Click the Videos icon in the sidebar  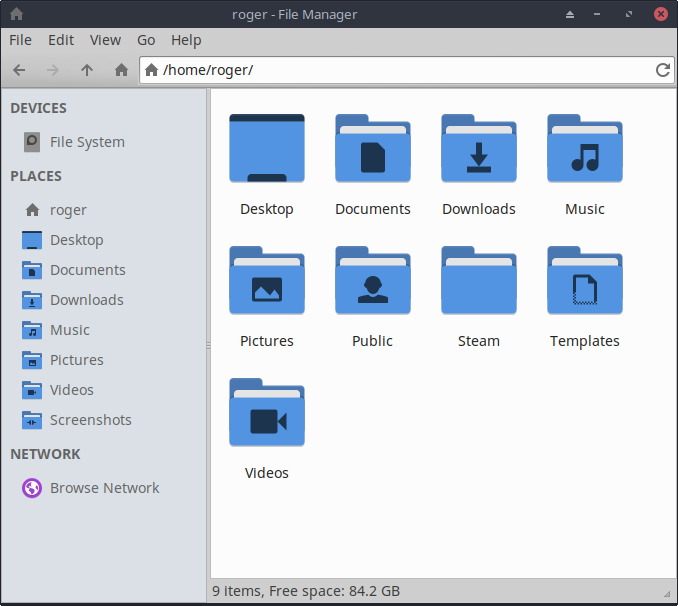coord(32,390)
